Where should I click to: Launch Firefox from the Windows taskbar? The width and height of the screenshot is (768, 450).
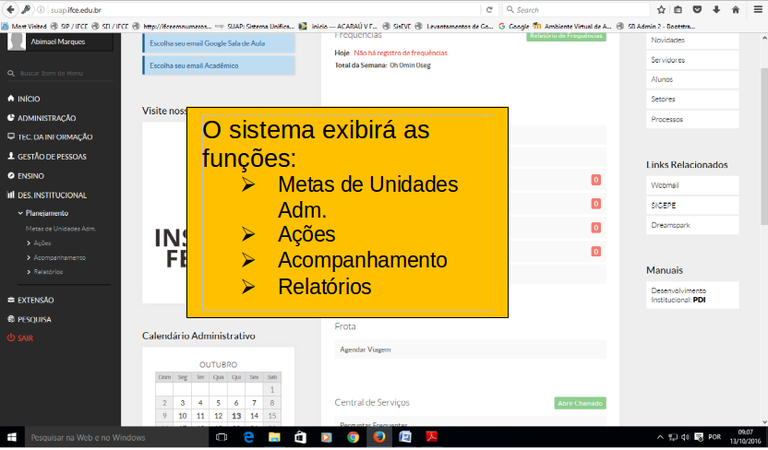[x=379, y=437]
